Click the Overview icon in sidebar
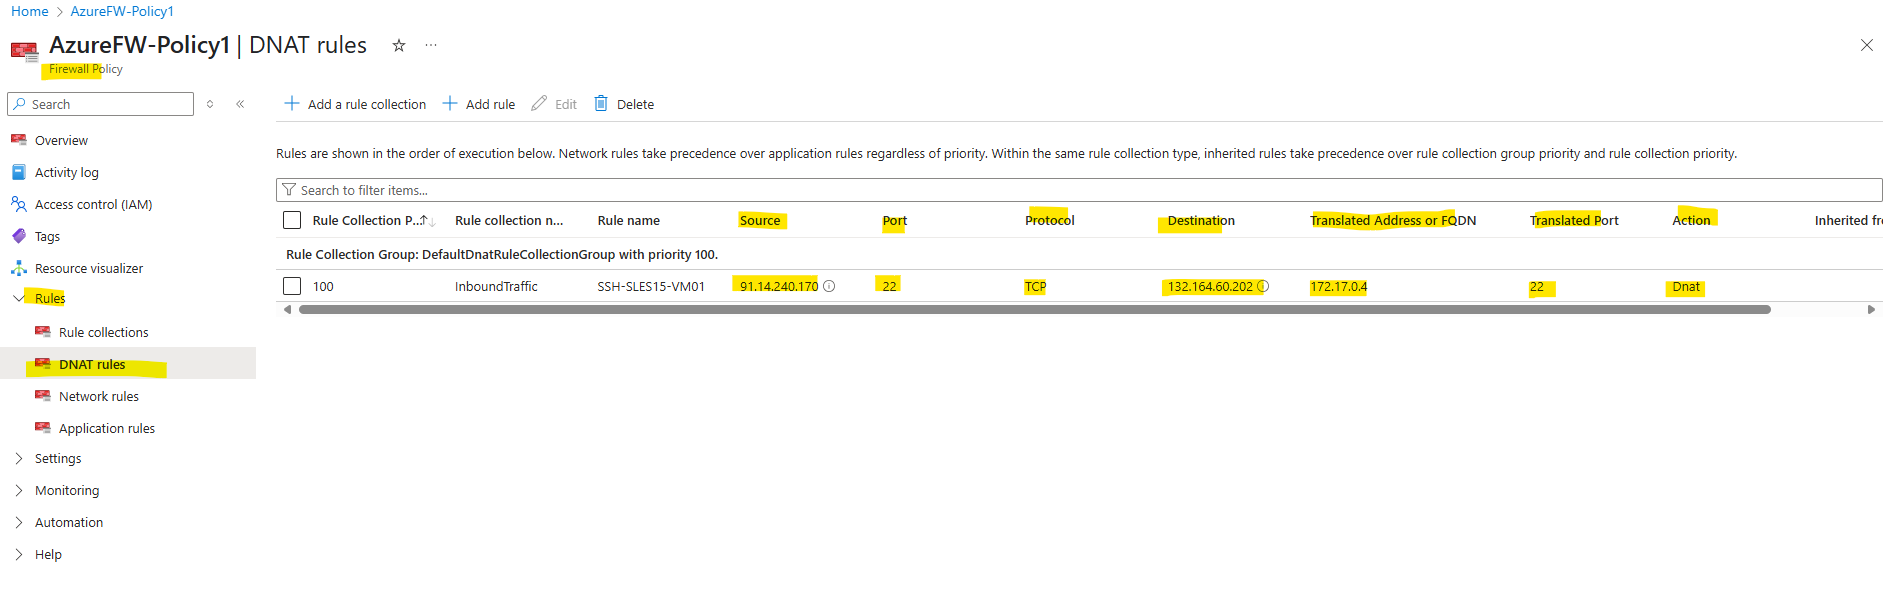The width and height of the screenshot is (1897, 597). [x=19, y=140]
